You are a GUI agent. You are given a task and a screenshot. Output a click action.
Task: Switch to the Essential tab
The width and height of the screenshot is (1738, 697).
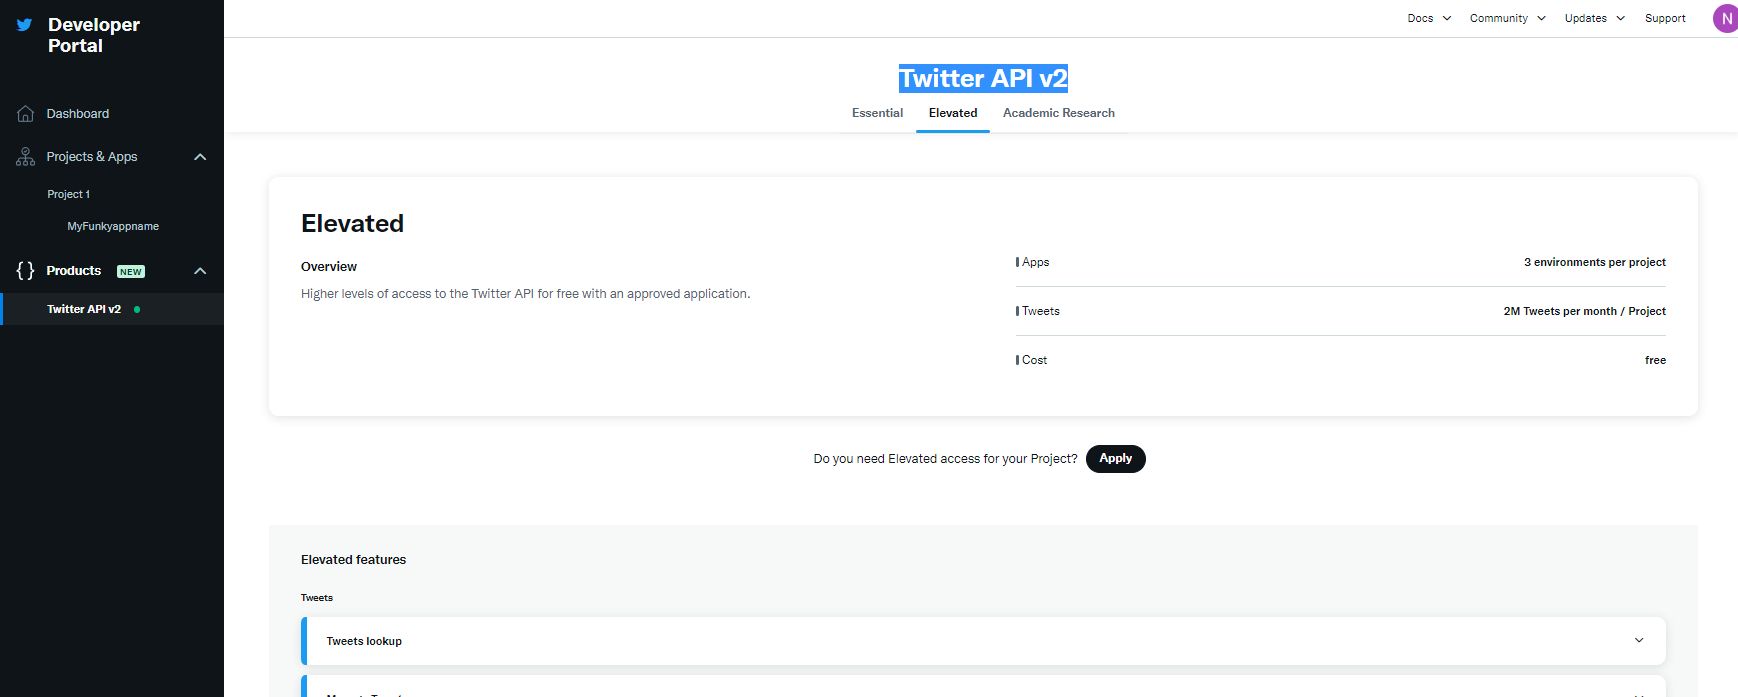tap(877, 113)
